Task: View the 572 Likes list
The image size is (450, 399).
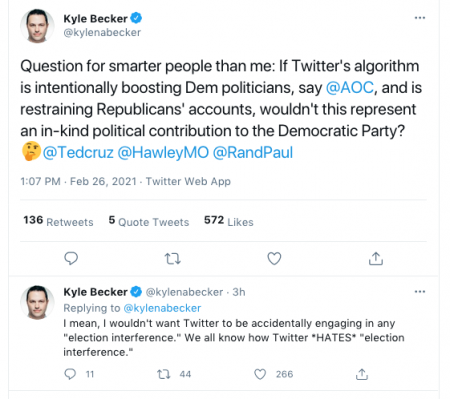Action: pos(229,221)
